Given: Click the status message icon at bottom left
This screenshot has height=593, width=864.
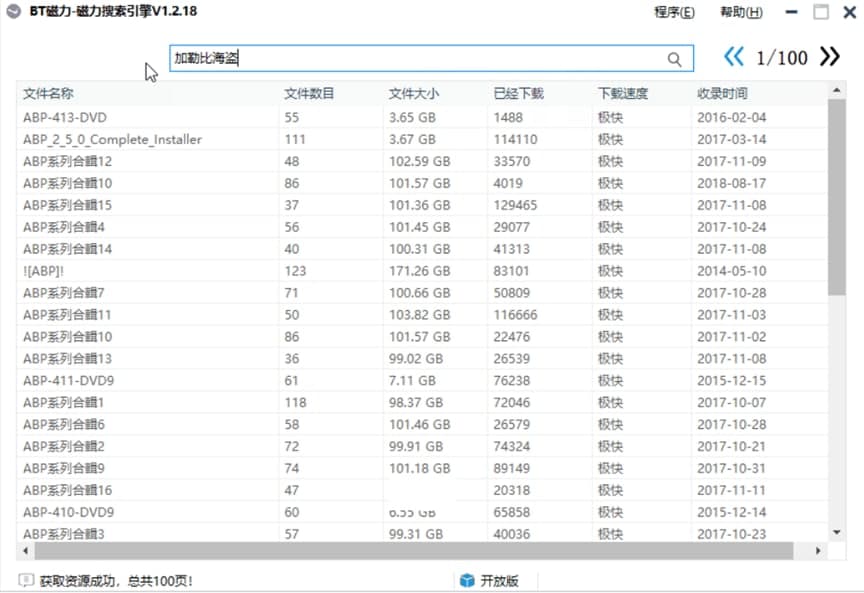Looking at the screenshot, I should pos(25,580).
